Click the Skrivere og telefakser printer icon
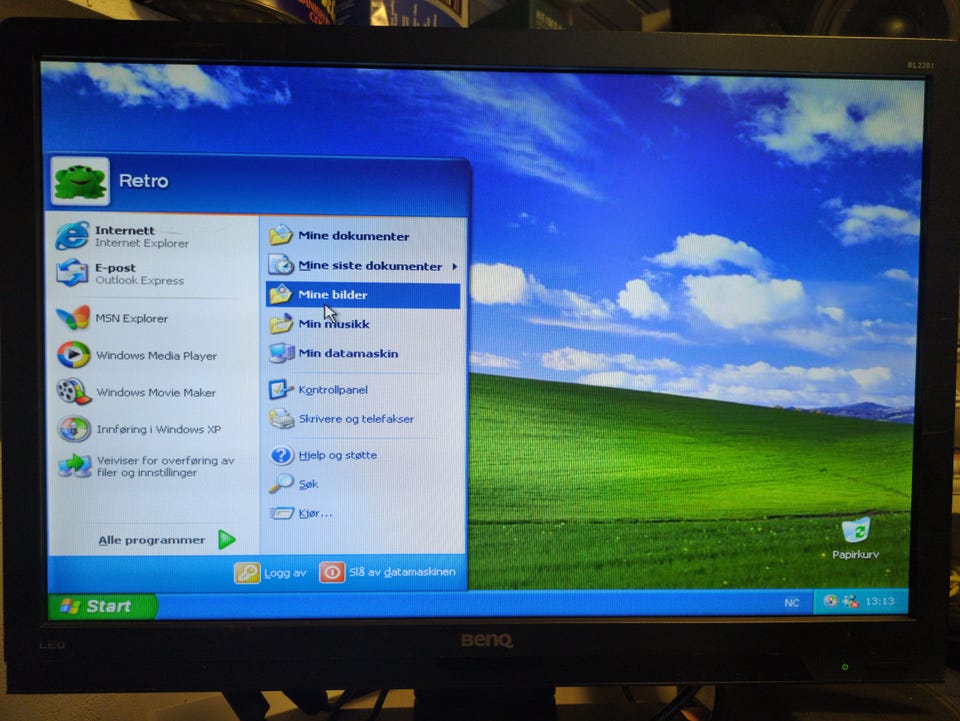The image size is (960, 721). pyautogui.click(x=282, y=419)
